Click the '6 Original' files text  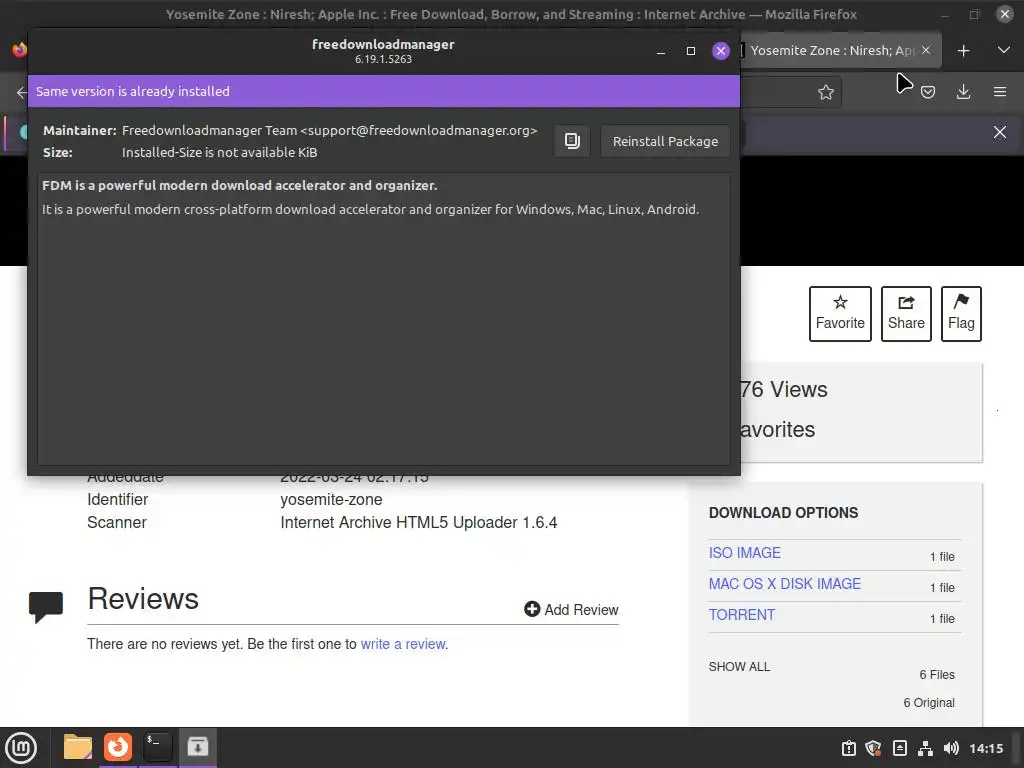pyautogui.click(x=929, y=703)
